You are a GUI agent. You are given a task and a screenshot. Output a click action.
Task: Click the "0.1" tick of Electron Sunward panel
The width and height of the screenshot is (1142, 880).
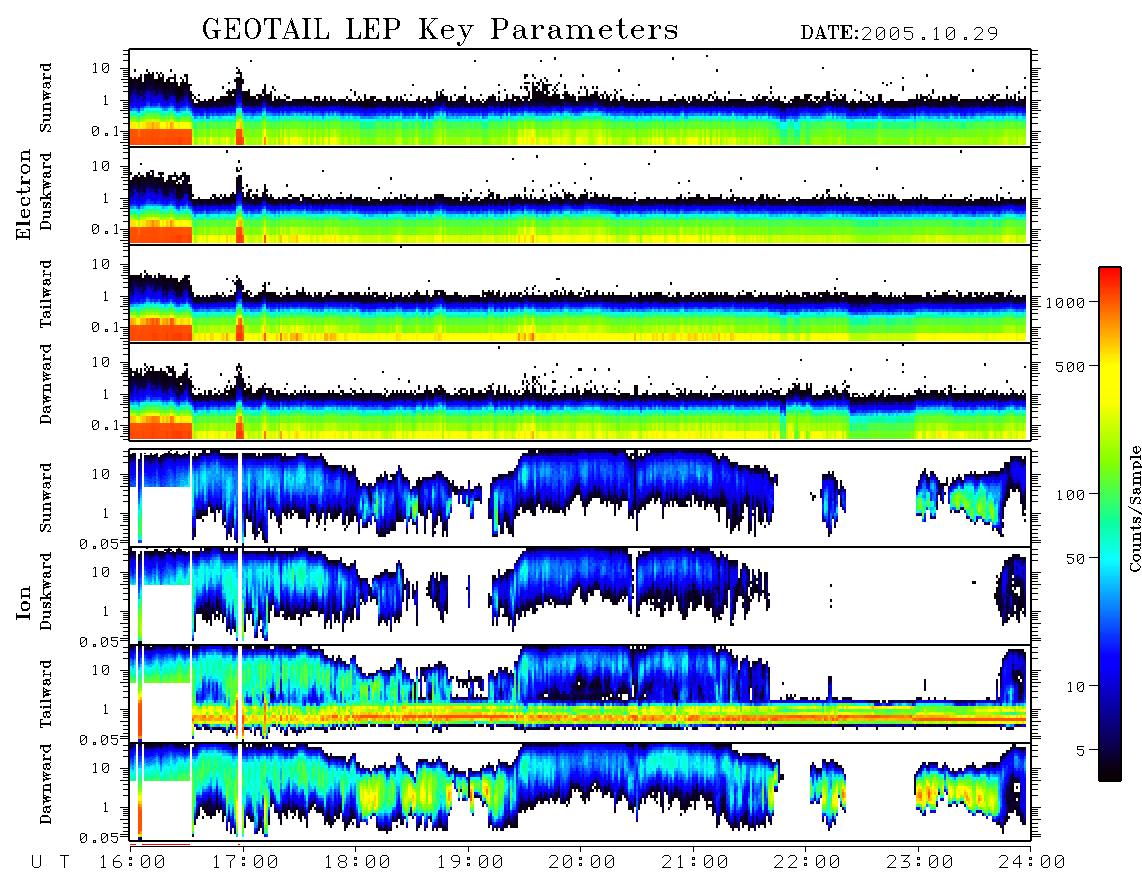point(105,131)
